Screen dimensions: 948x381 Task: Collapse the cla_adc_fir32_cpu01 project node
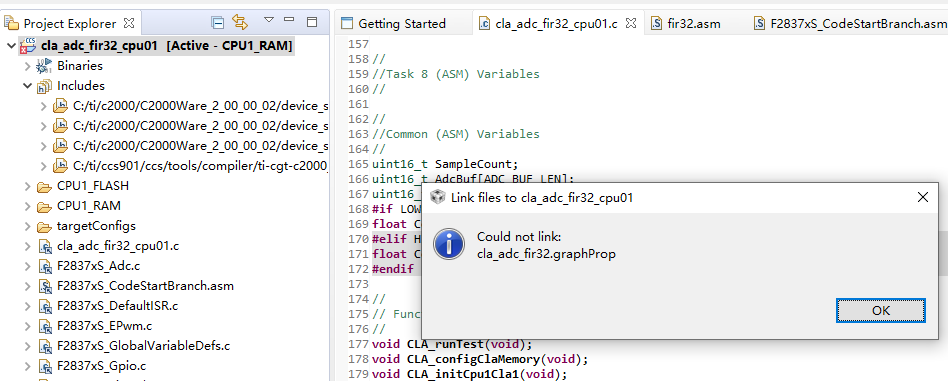click(x=10, y=45)
